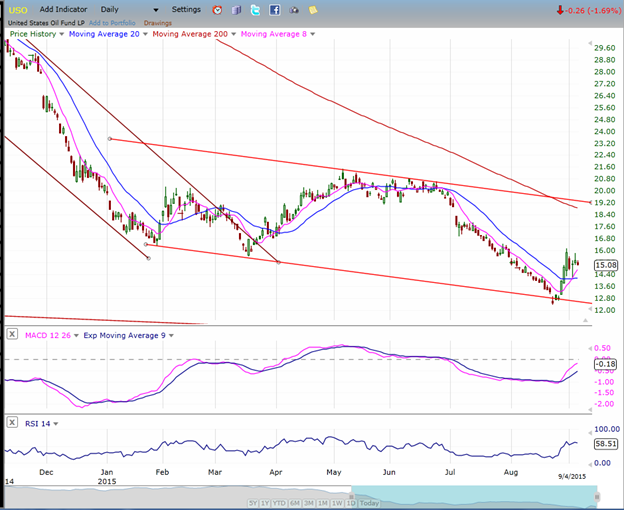Screen dimensions: 624x510
Task: Click the purple book icon in toolbar
Action: tap(236, 10)
